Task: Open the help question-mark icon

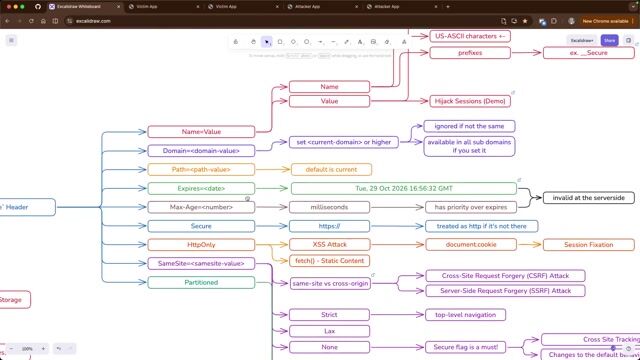Action: (628, 349)
